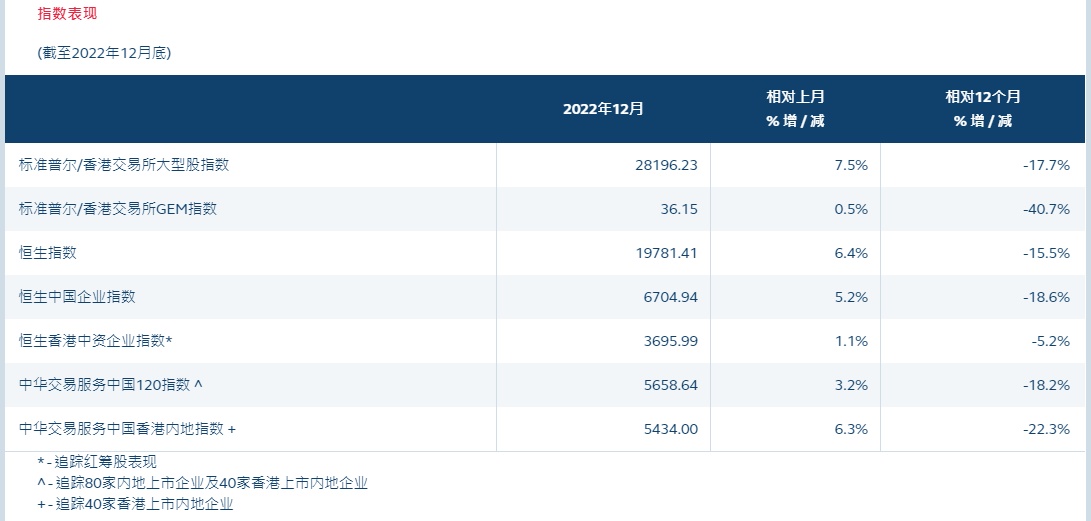Select the 恒生指数 row label
Screen dimensions: 1091x521
point(48,253)
